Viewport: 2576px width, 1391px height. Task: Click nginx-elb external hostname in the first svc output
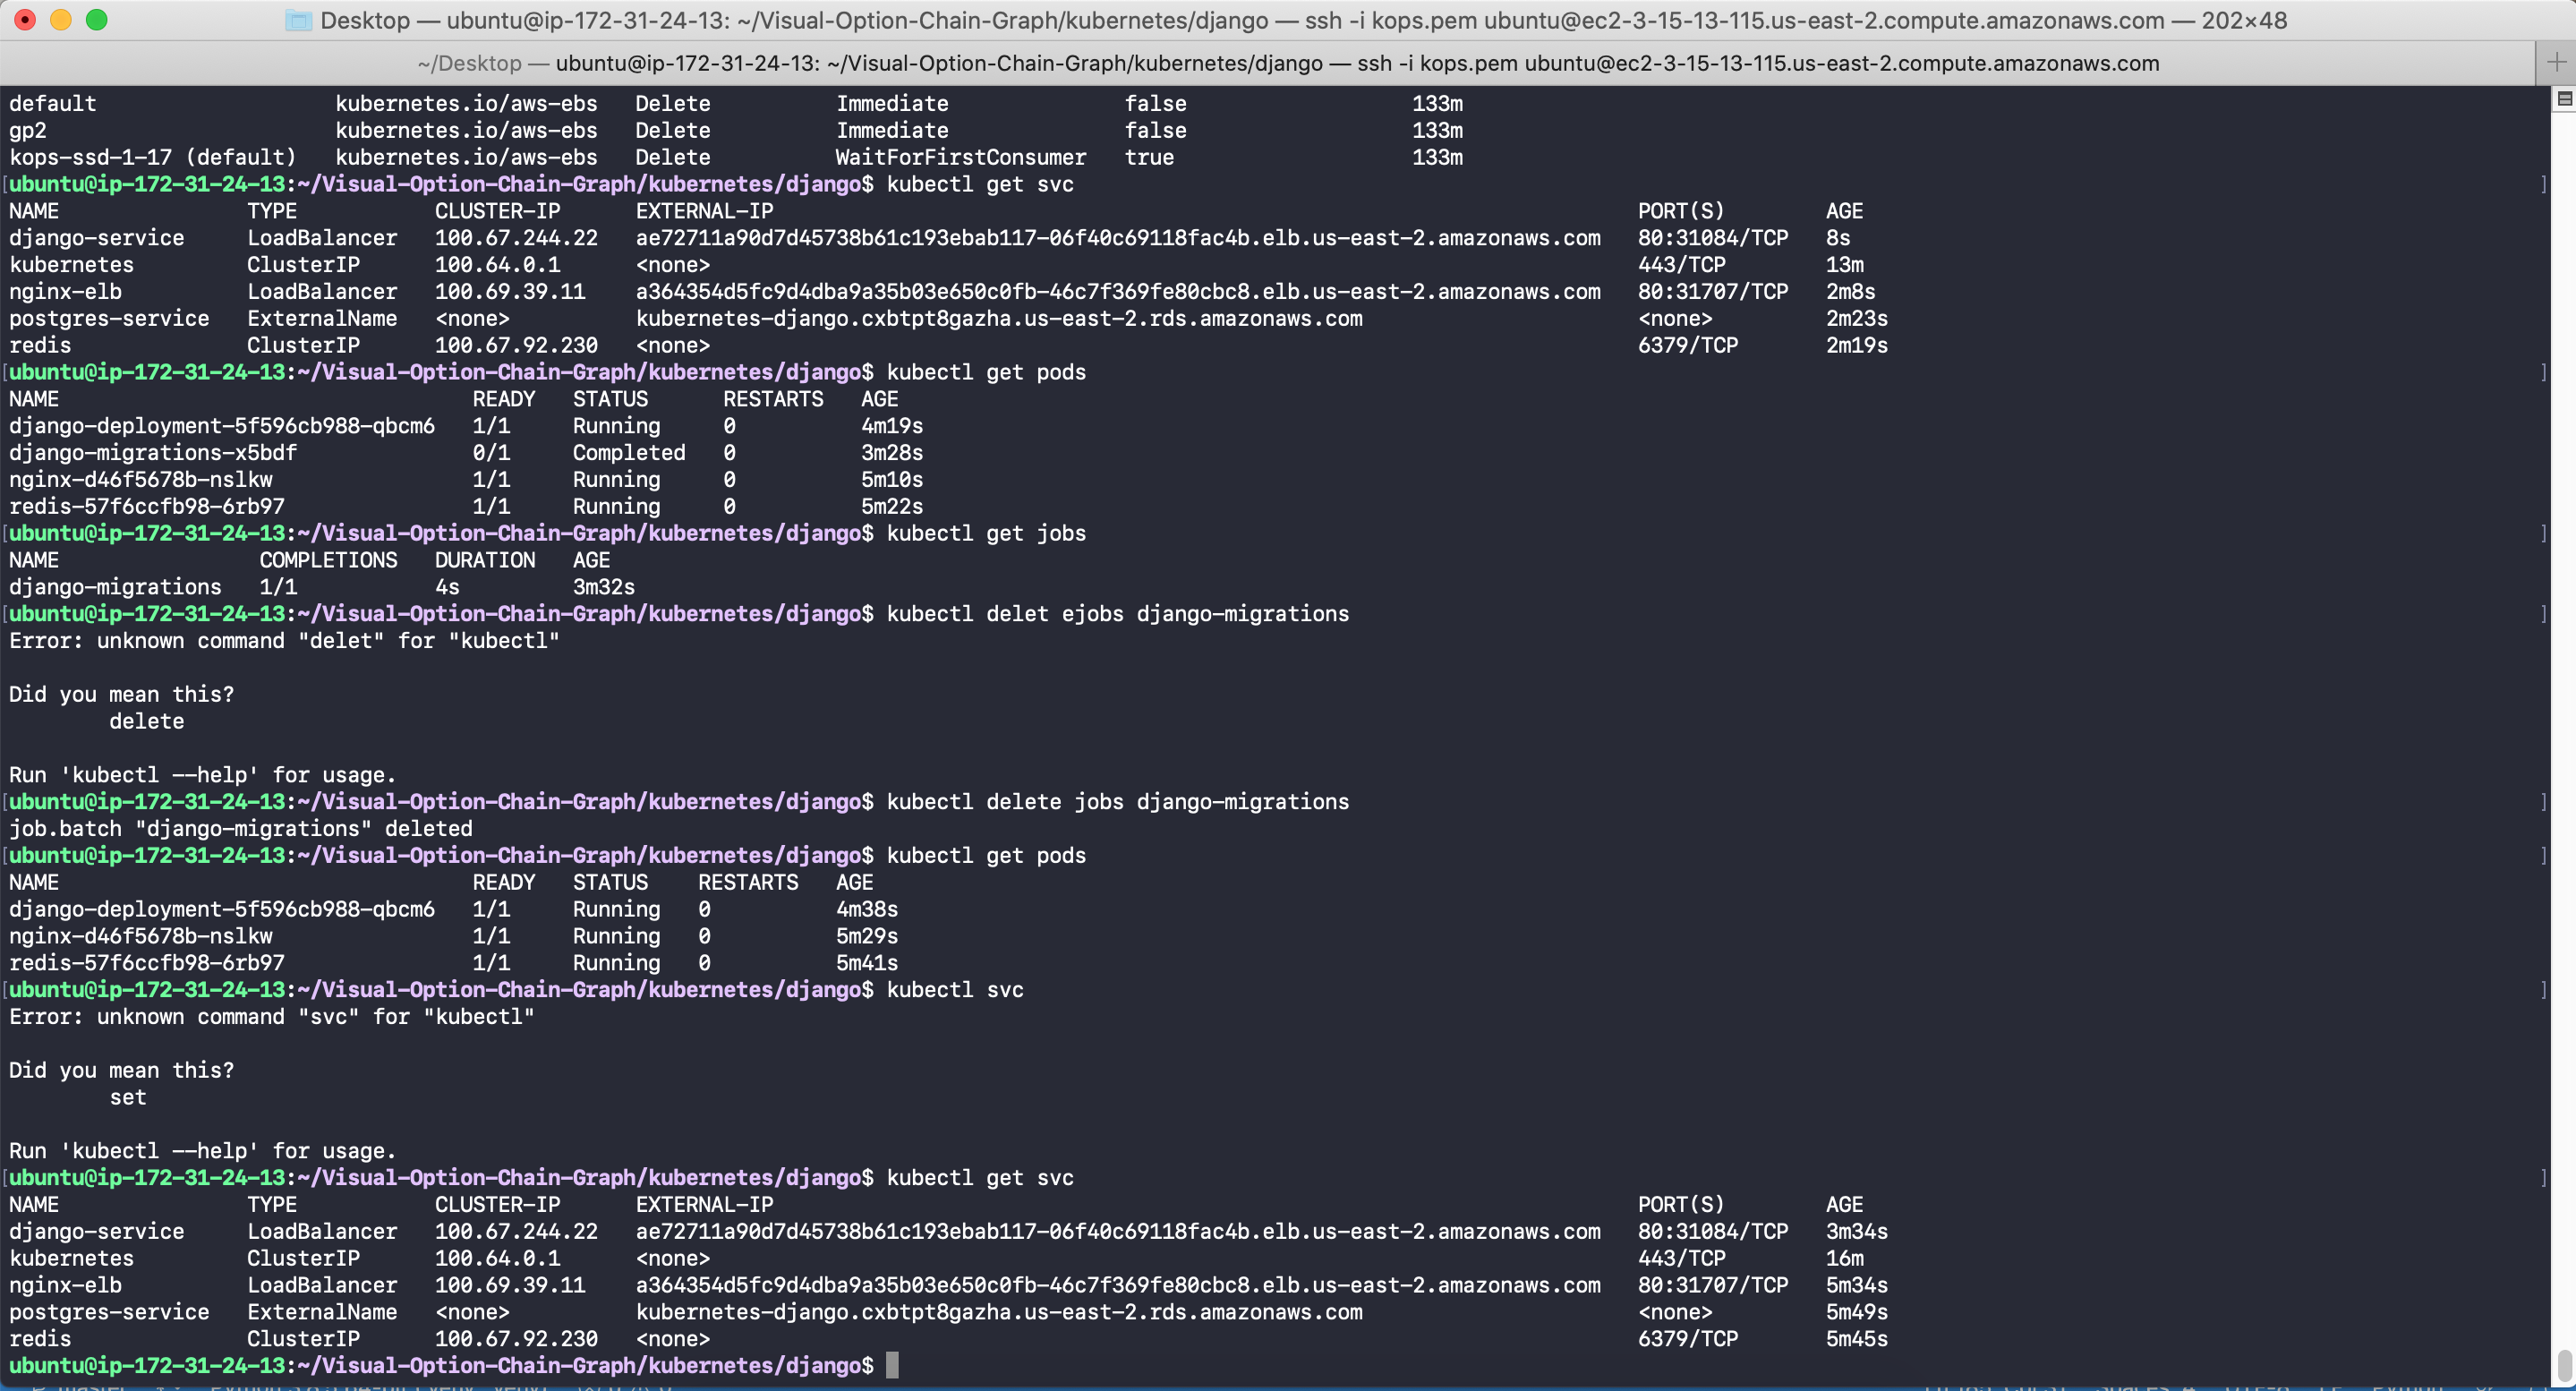pyautogui.click(x=1117, y=291)
